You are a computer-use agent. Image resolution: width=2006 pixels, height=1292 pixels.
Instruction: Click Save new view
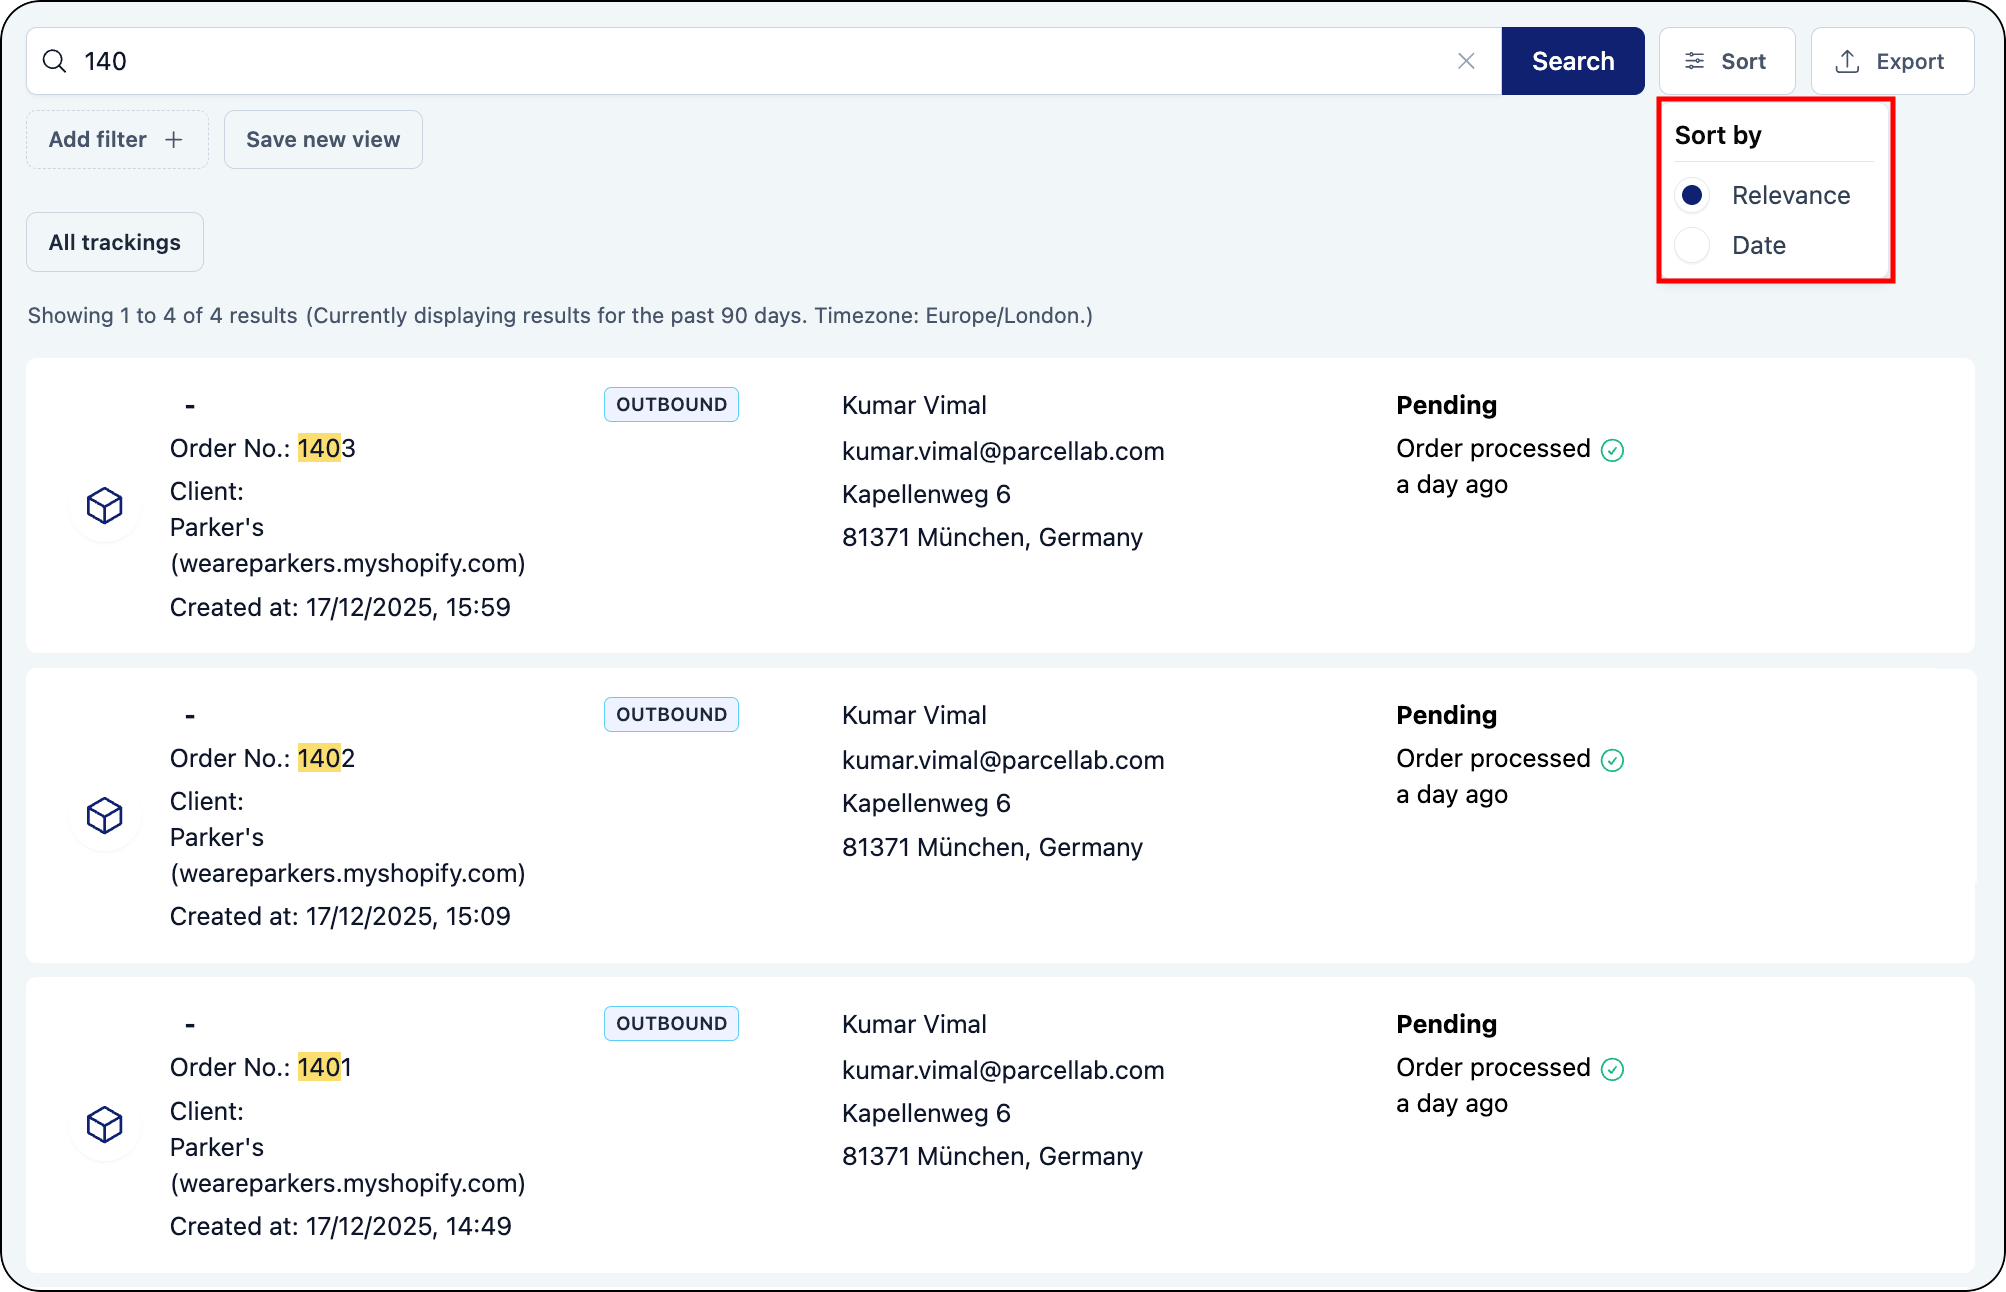tap(322, 139)
